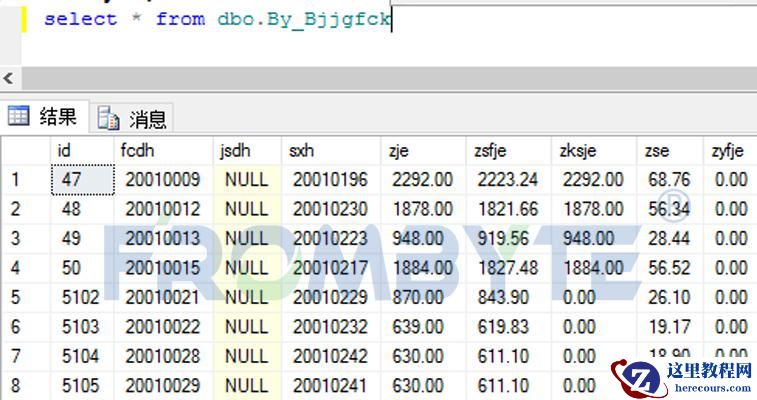The image size is (757, 400).
Task: Select row header number 8
Action: 26,386
